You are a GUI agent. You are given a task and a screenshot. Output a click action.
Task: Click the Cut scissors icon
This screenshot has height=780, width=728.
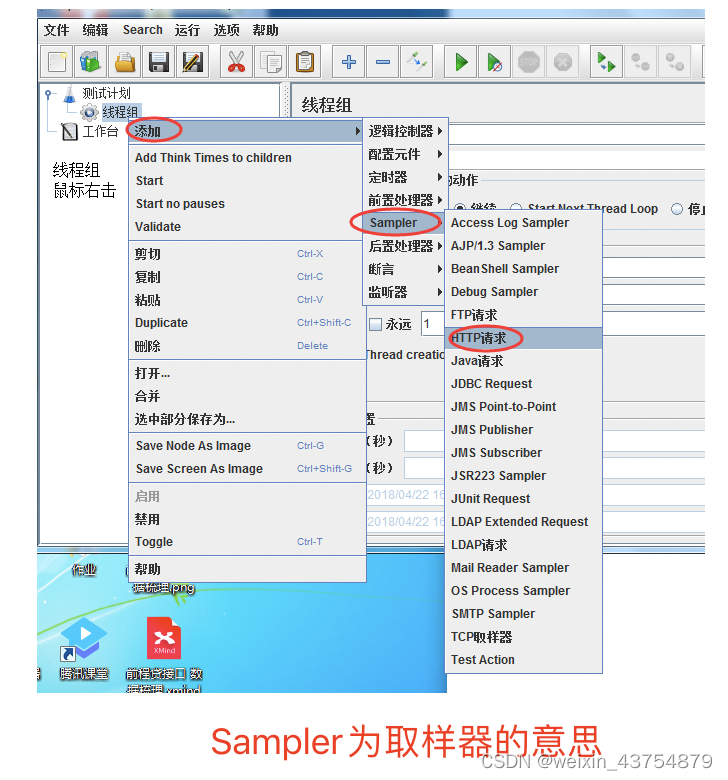[x=236, y=62]
